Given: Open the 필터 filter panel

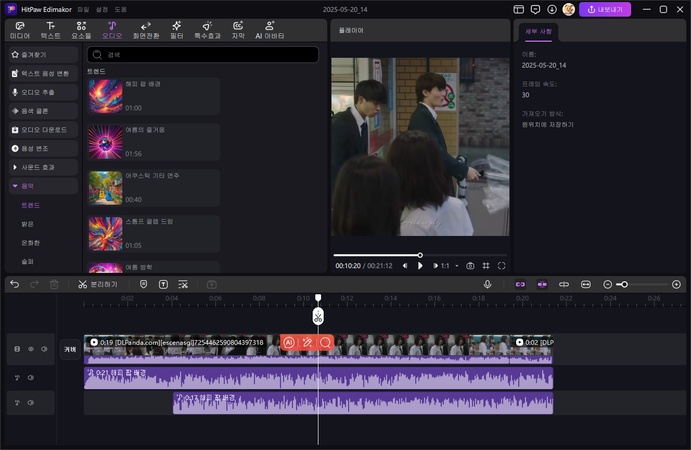Looking at the screenshot, I should pyautogui.click(x=176, y=30).
